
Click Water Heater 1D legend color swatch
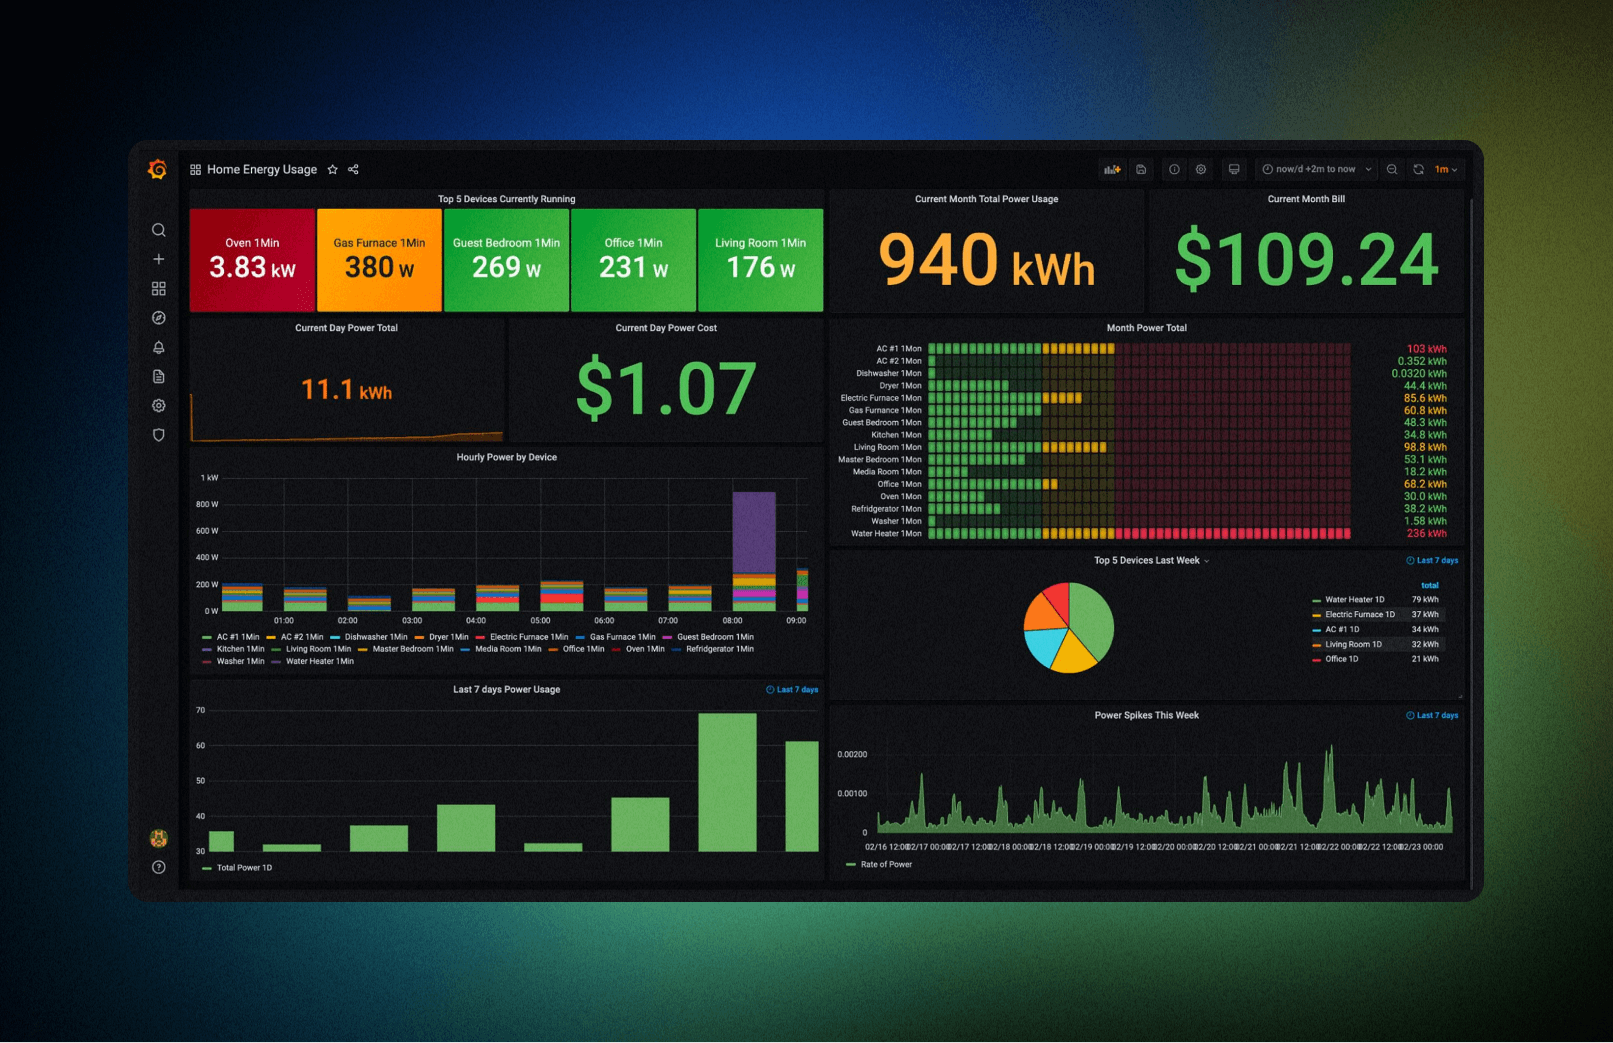click(x=1316, y=601)
